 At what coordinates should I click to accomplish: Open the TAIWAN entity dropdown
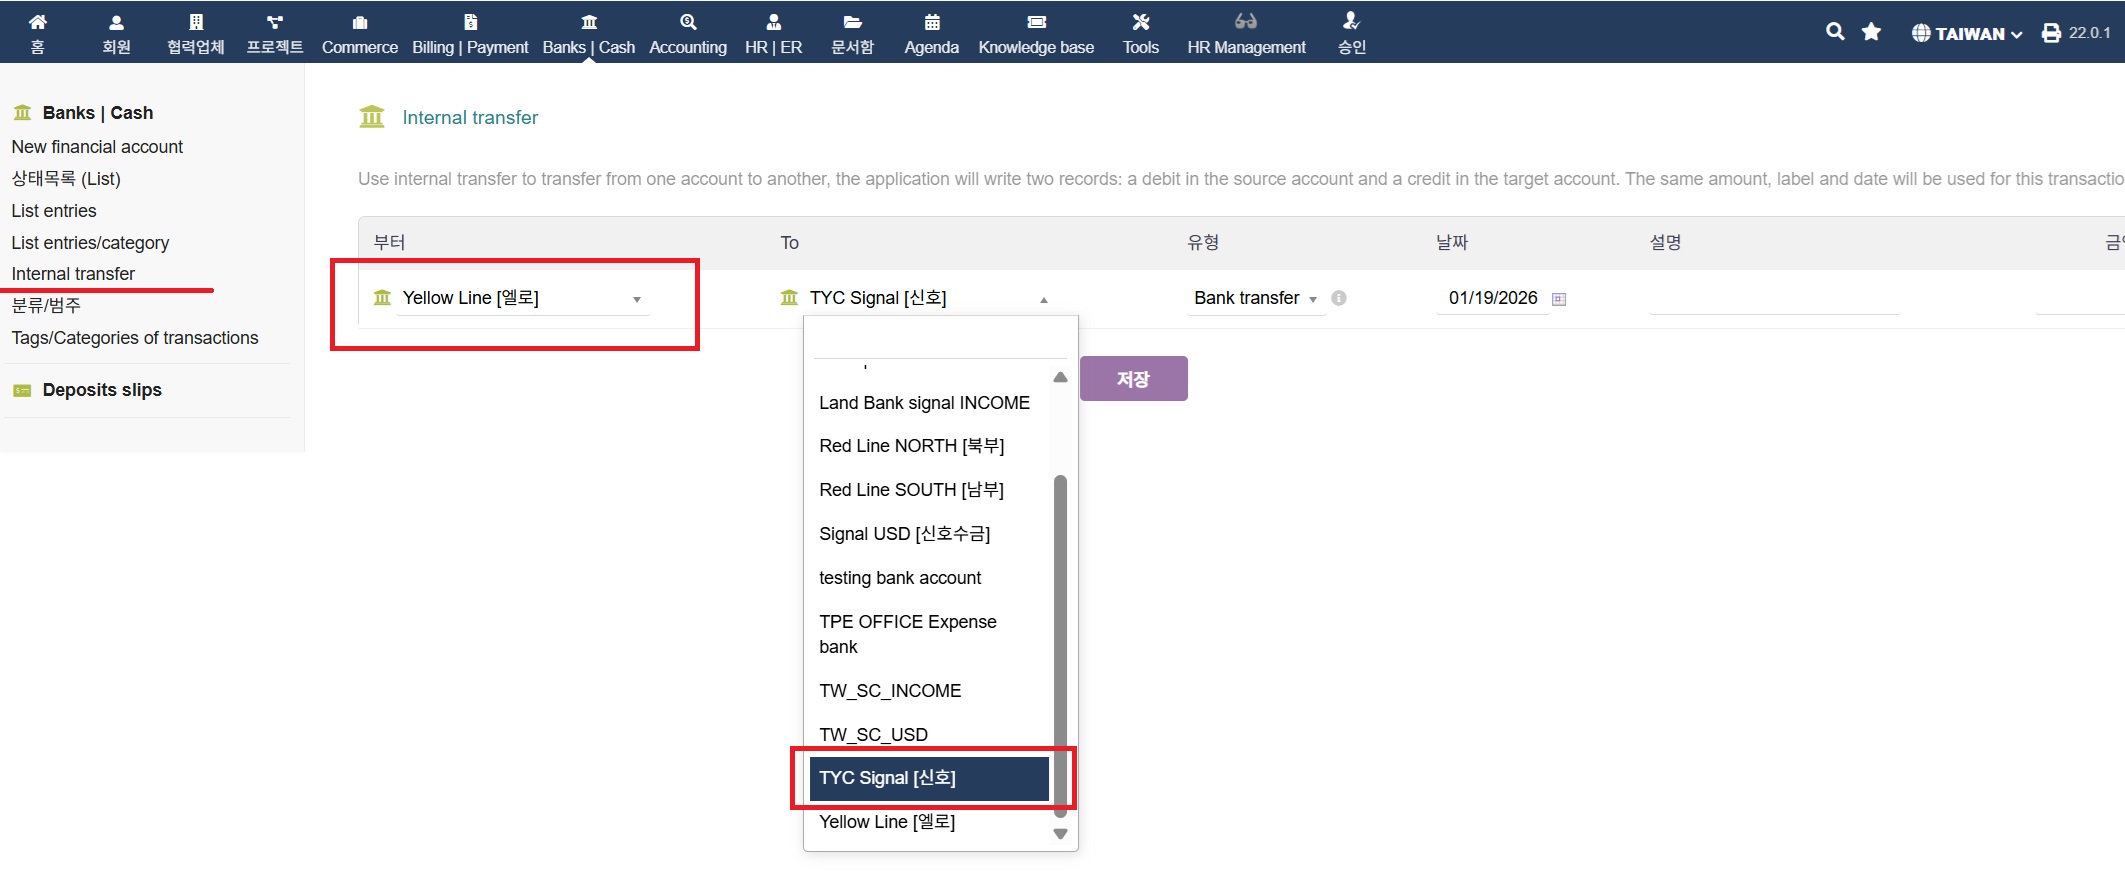click(x=1966, y=33)
